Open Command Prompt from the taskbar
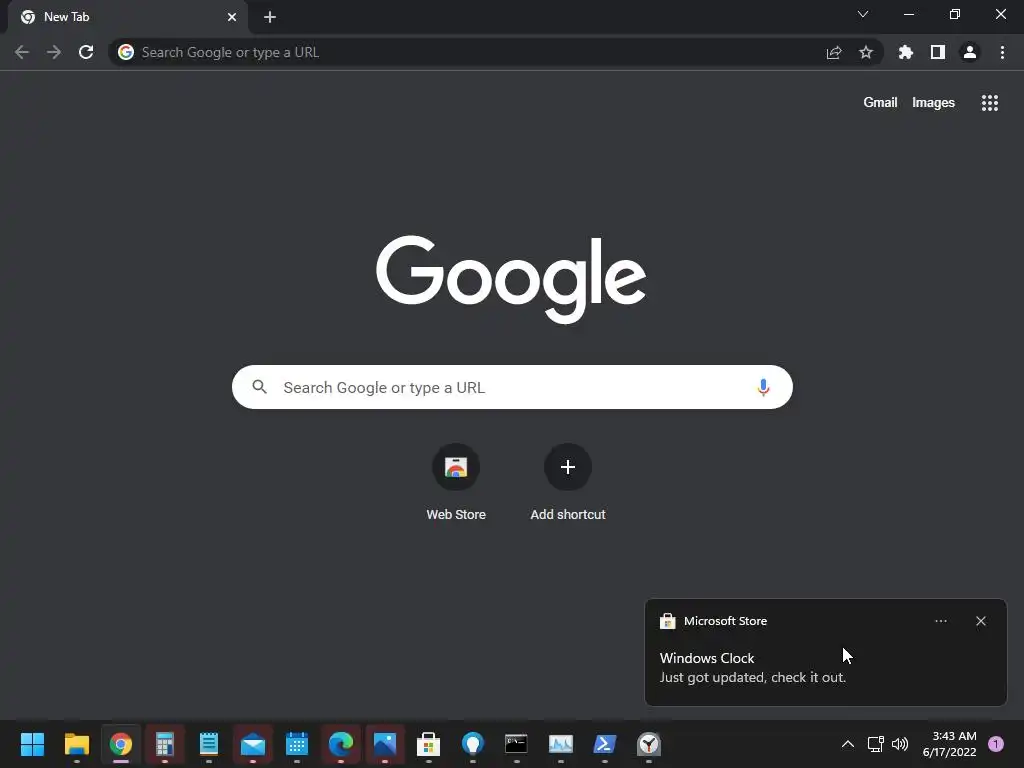This screenshot has height=768, width=1024. [517, 744]
